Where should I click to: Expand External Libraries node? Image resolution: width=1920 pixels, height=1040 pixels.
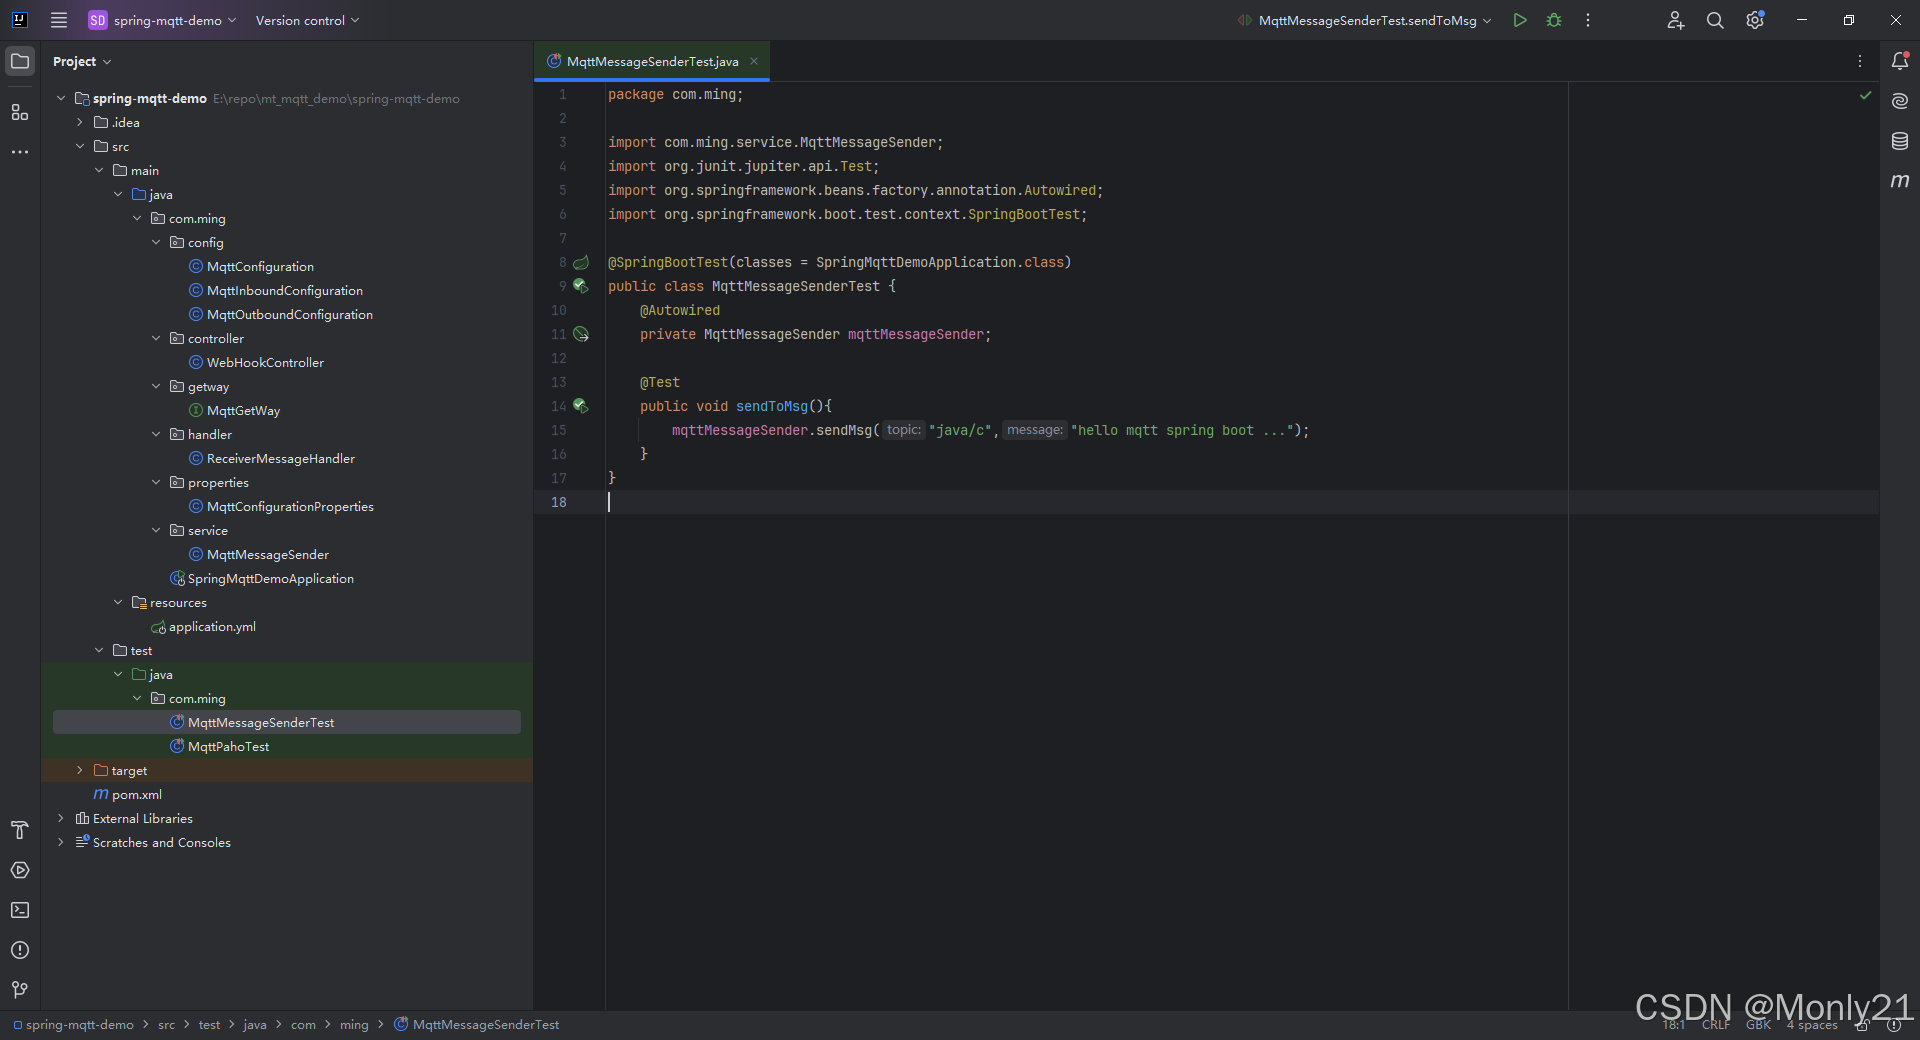[x=61, y=818]
